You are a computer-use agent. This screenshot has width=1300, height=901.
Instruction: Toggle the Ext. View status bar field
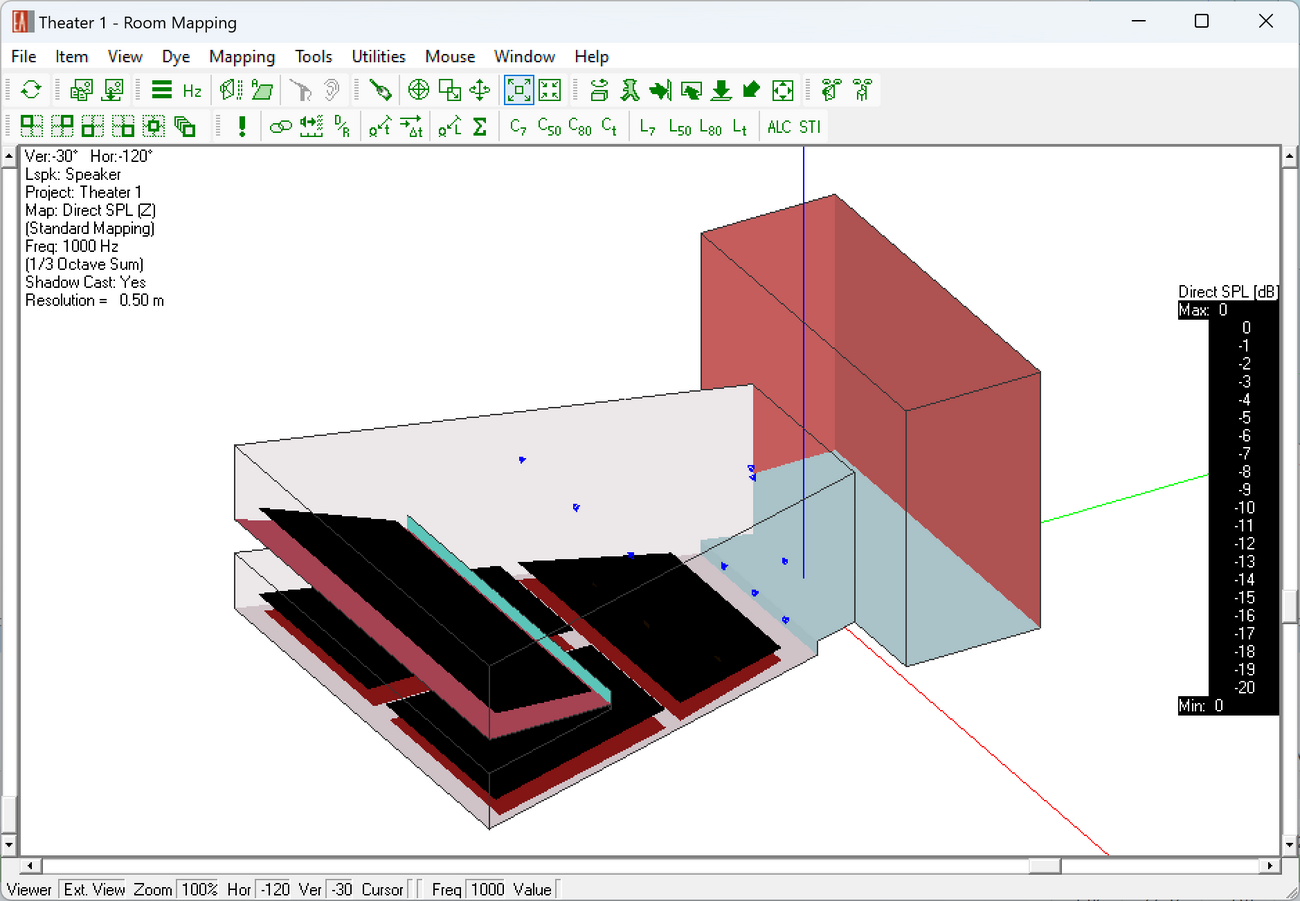point(94,889)
